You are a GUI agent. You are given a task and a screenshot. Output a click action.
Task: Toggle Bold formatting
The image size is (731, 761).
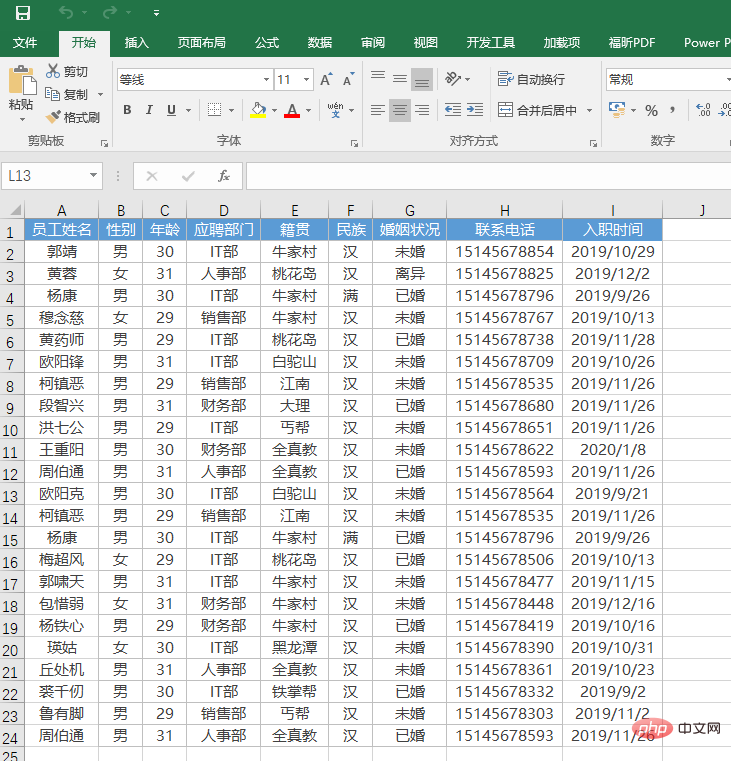127,110
